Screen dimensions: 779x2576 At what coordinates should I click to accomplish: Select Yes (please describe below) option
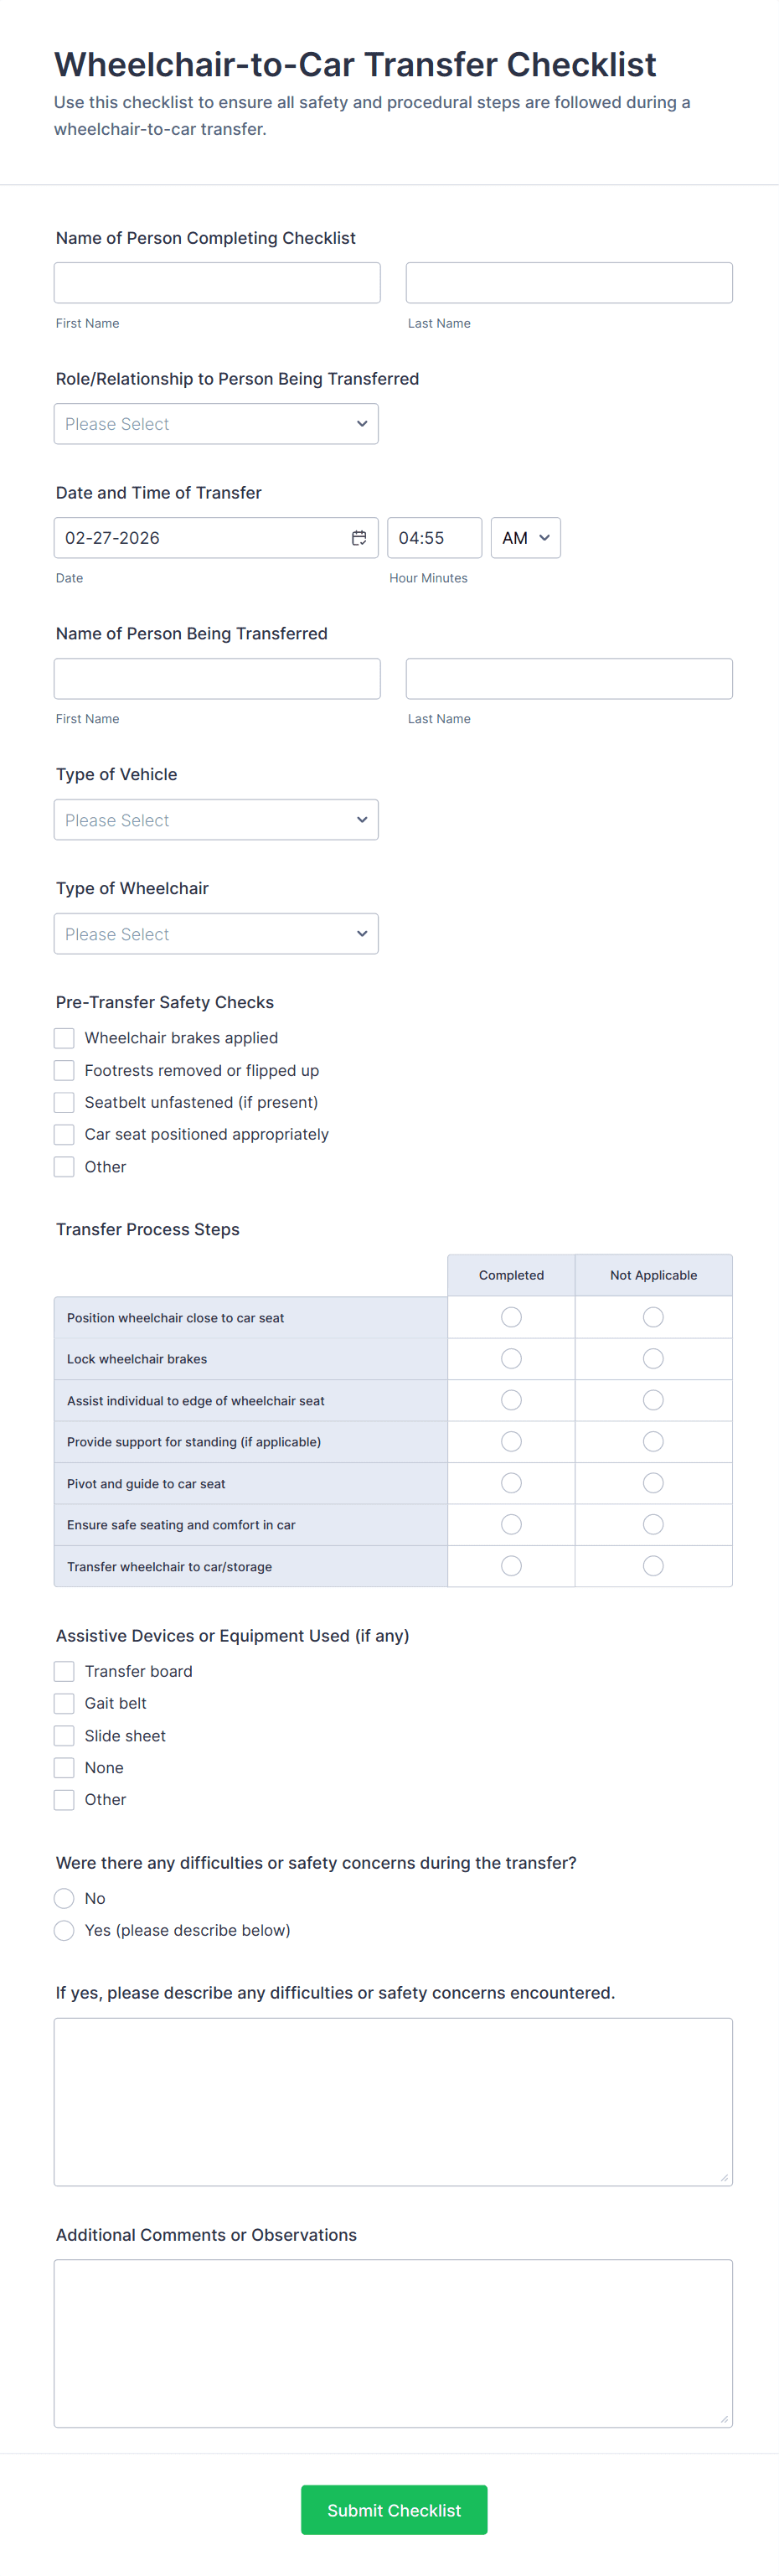(64, 1930)
